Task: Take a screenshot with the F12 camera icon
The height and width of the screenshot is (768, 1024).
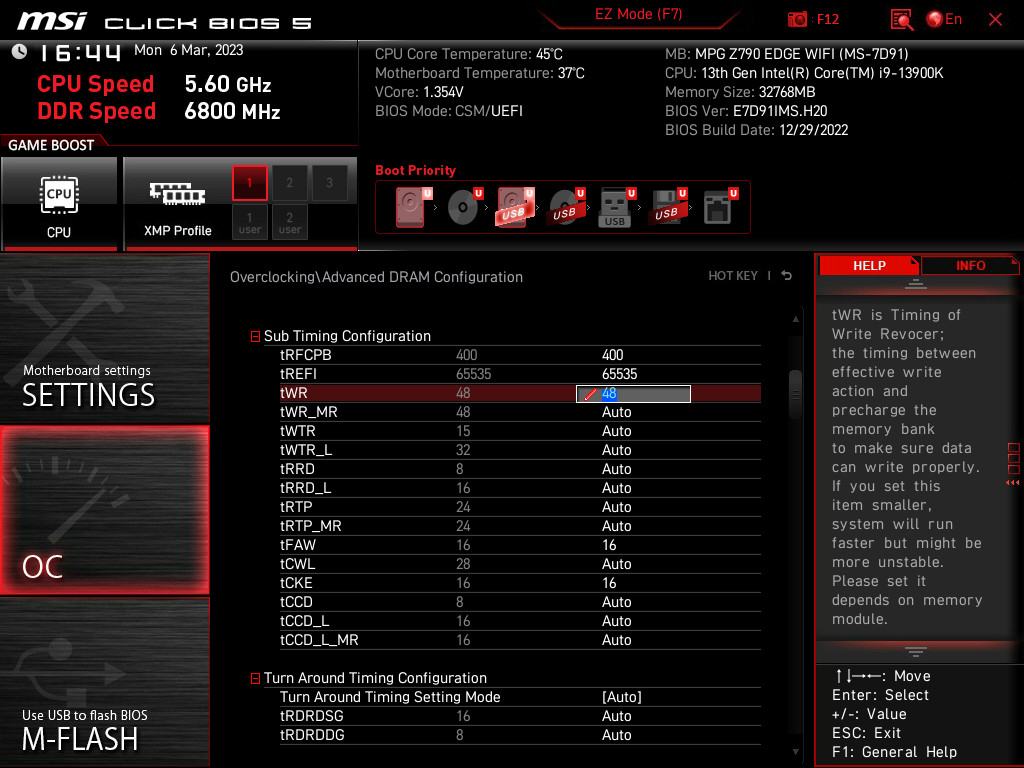Action: (x=797, y=19)
